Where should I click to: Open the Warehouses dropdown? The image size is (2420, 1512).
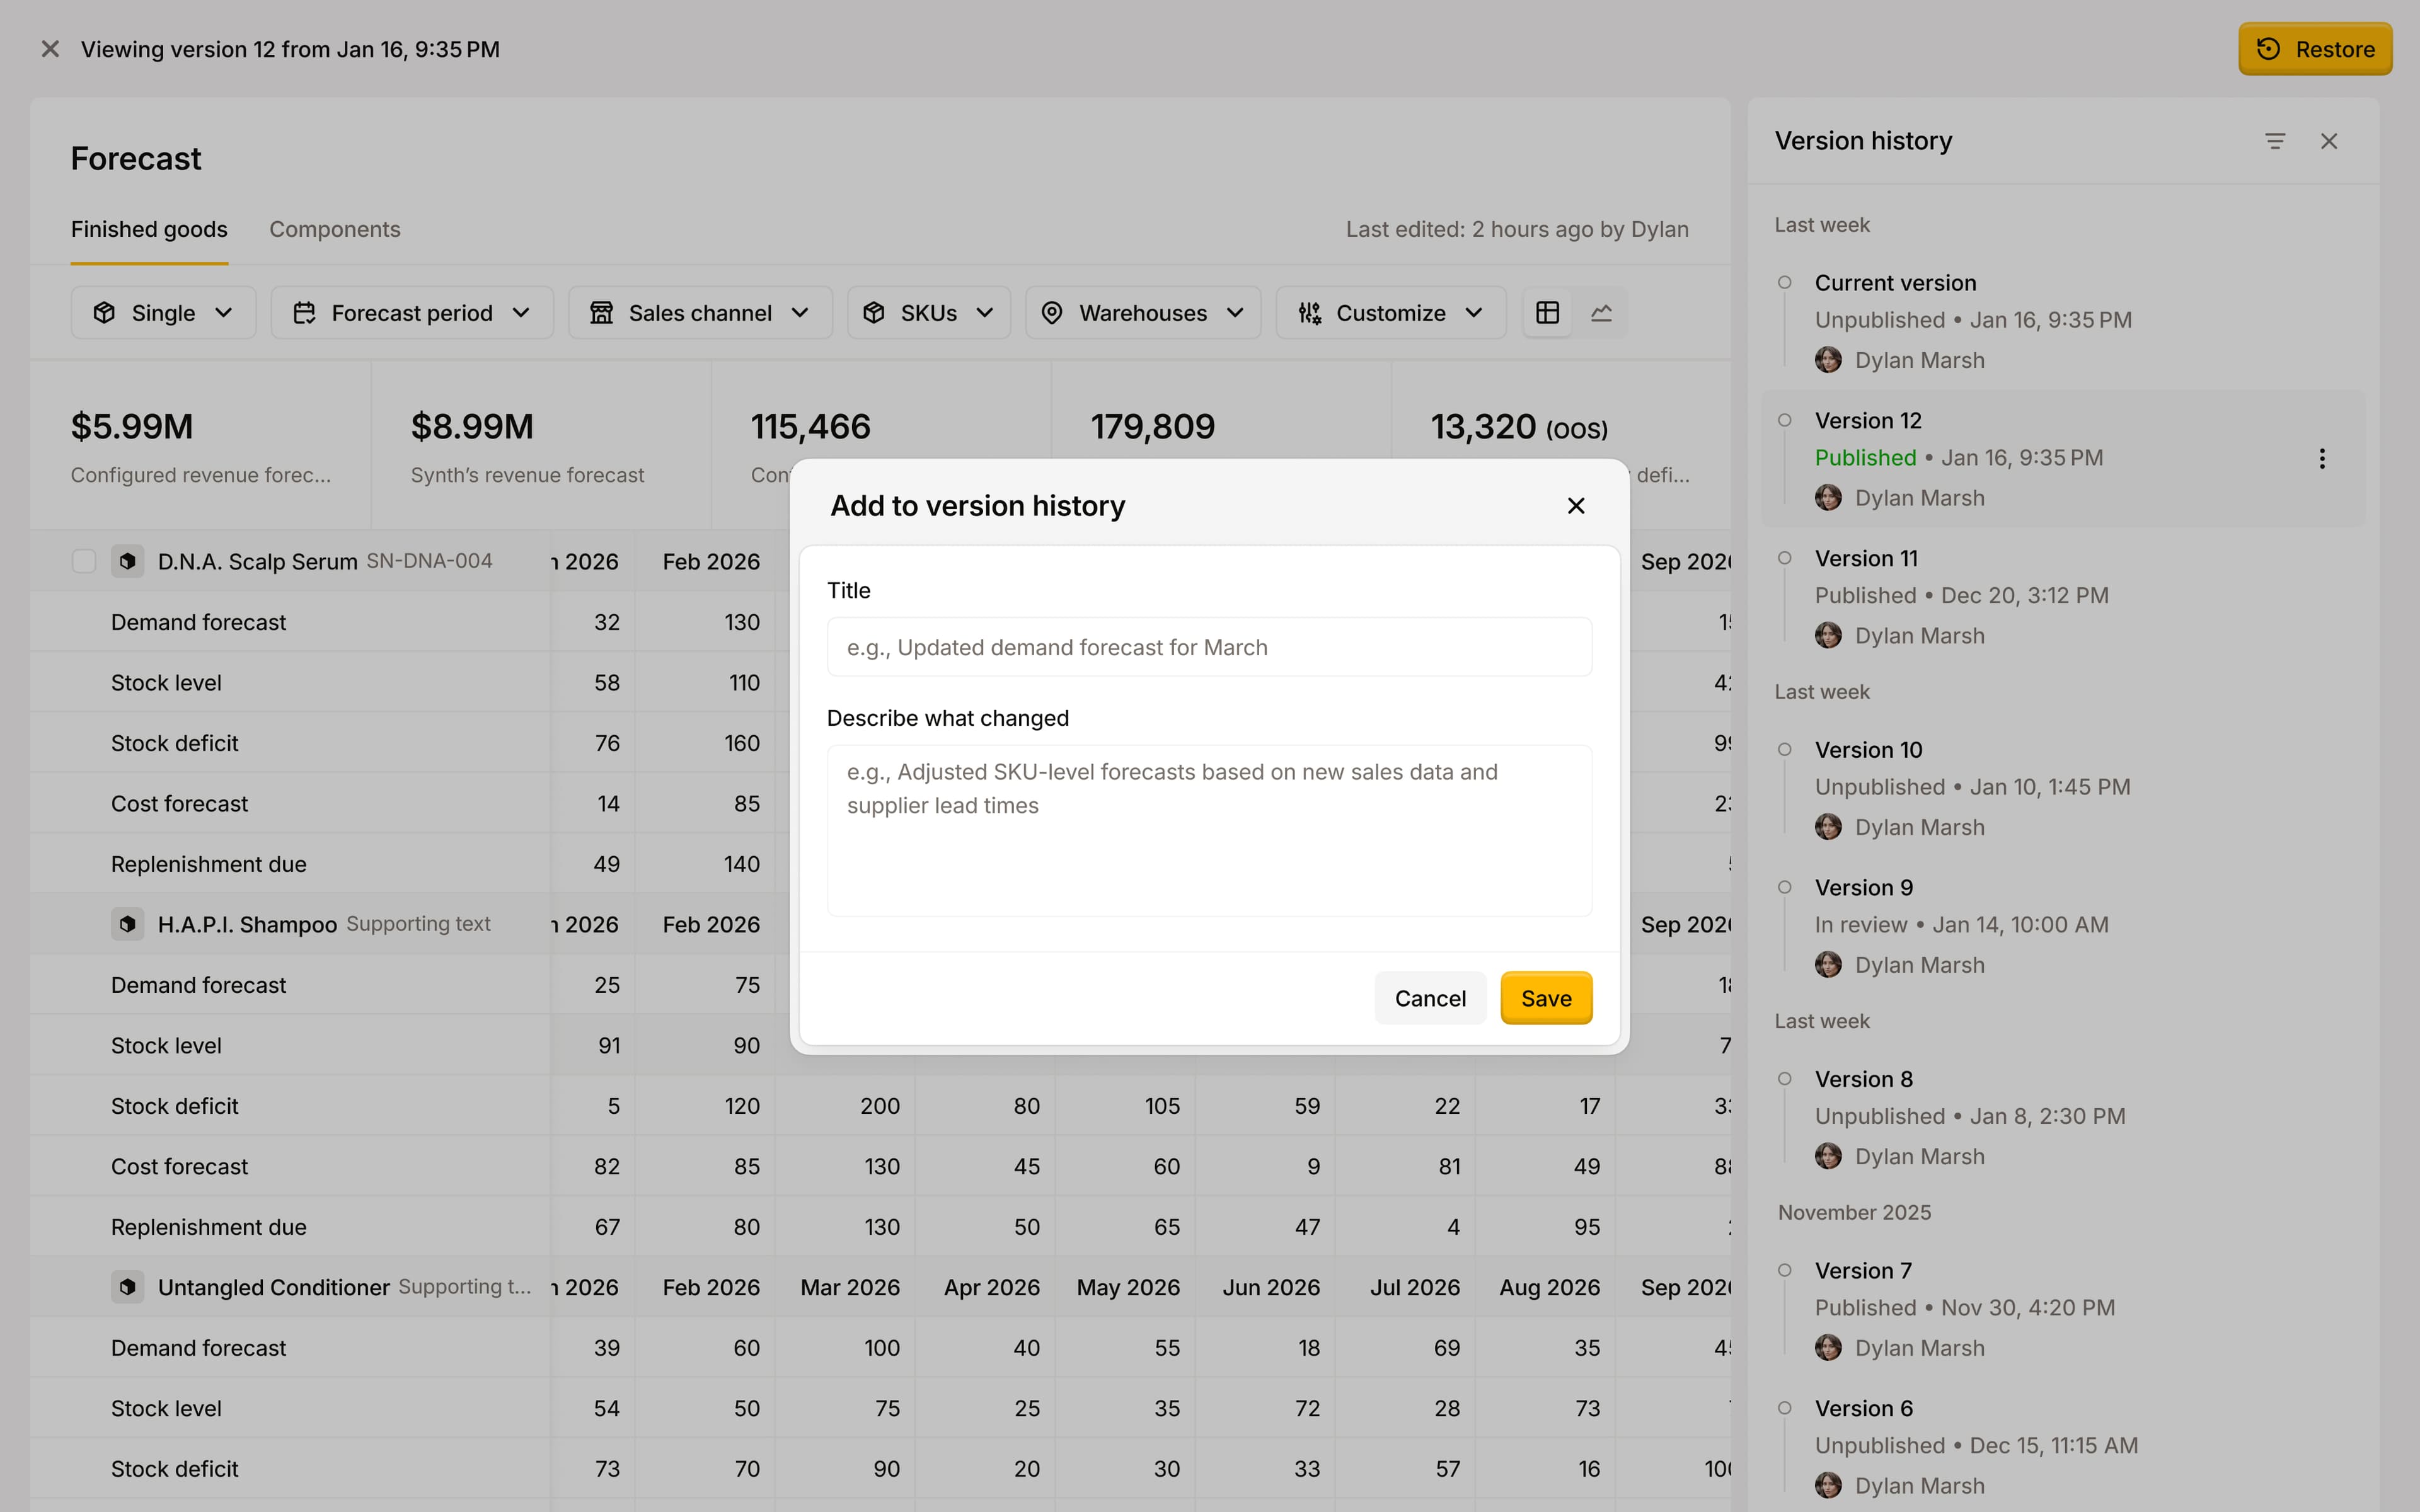[x=1142, y=313]
